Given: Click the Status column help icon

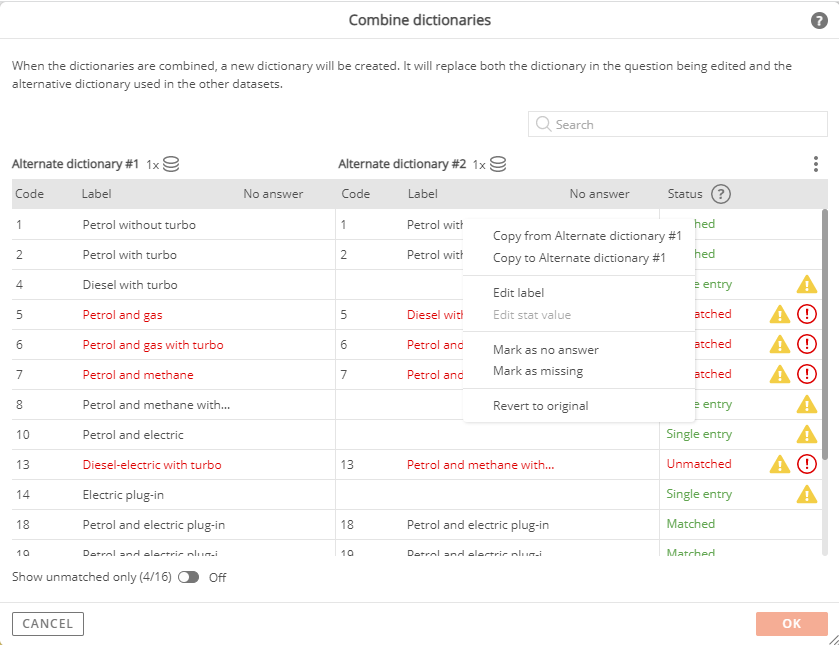Looking at the screenshot, I should tap(721, 194).
